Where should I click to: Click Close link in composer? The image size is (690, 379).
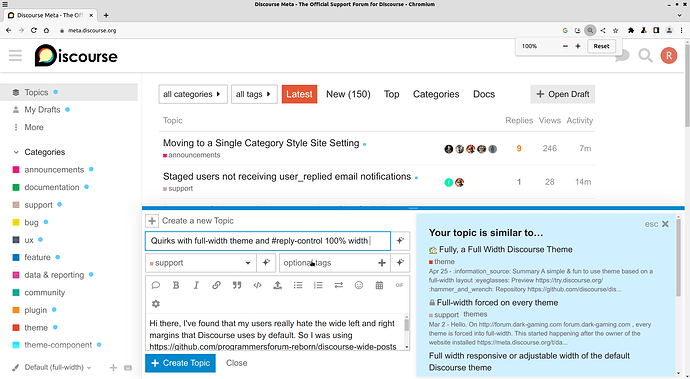click(x=236, y=363)
